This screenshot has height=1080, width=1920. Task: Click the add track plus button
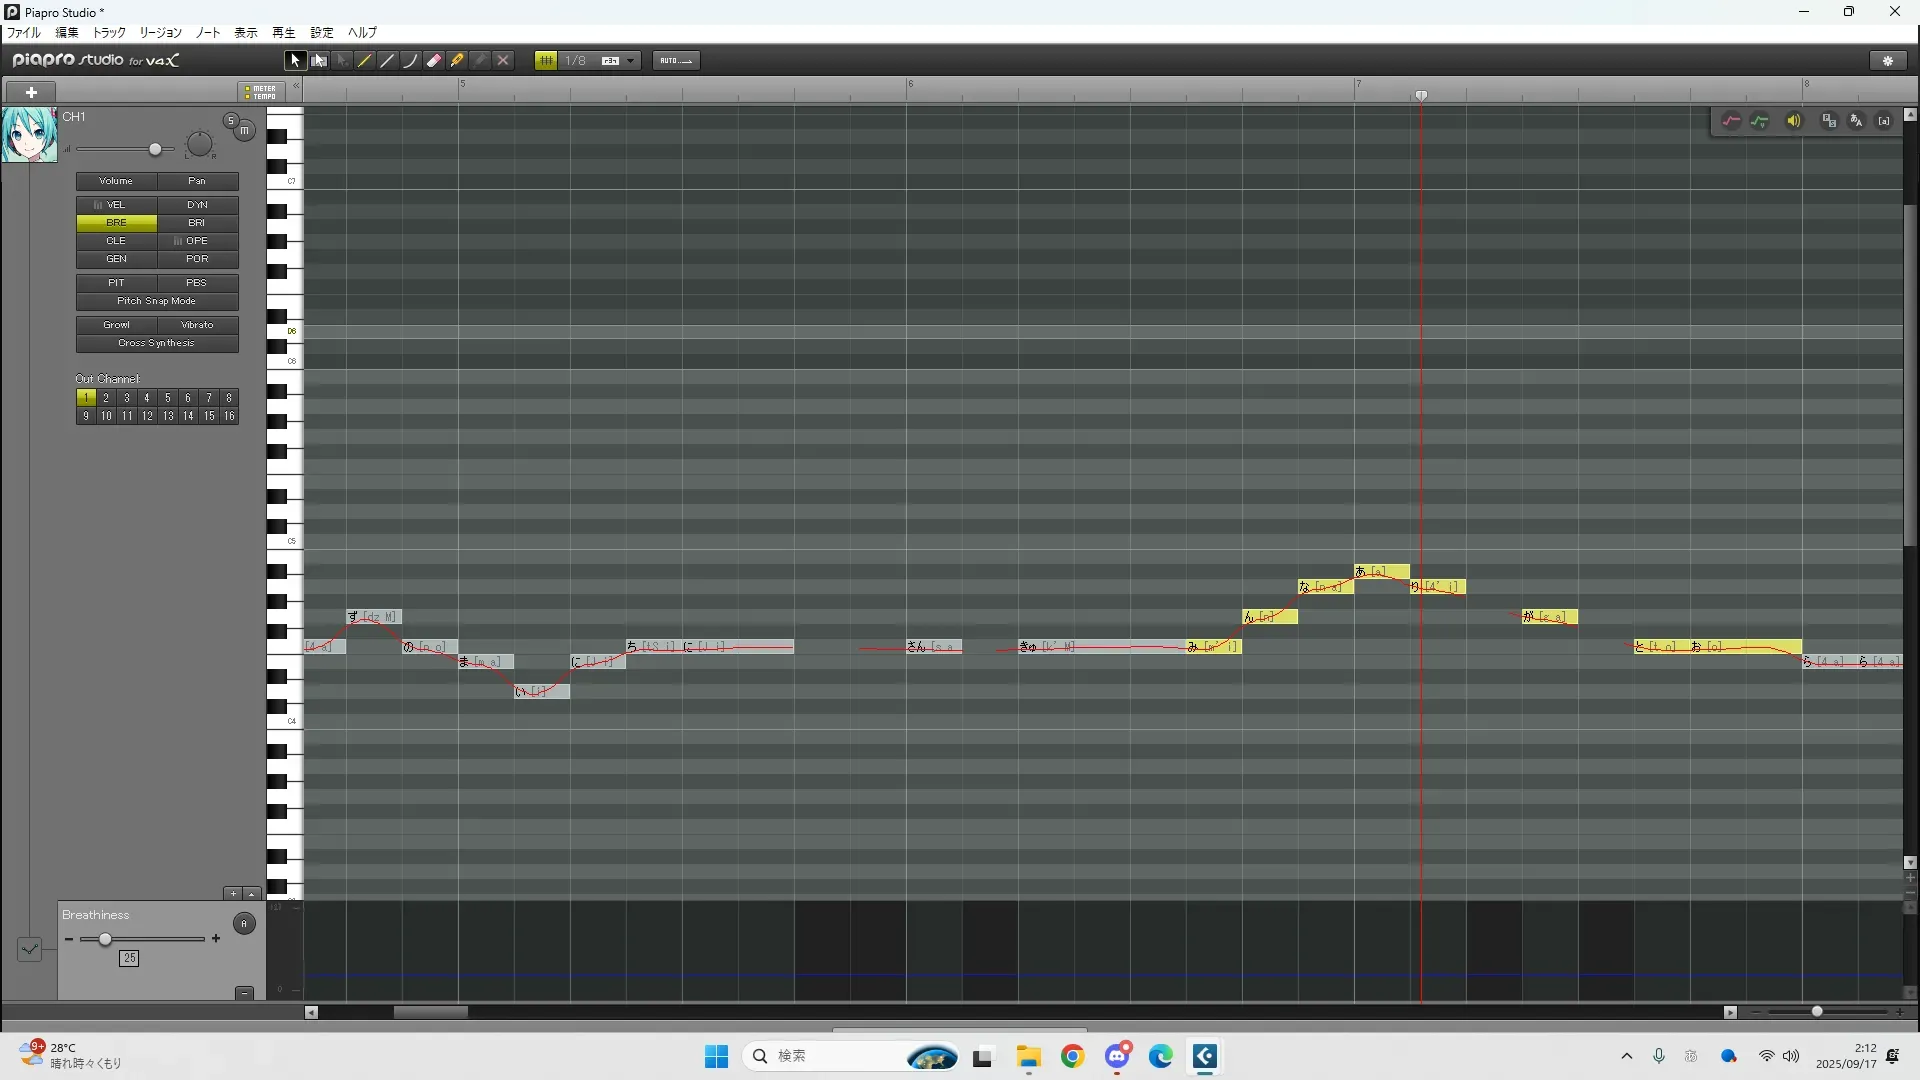tap(31, 92)
